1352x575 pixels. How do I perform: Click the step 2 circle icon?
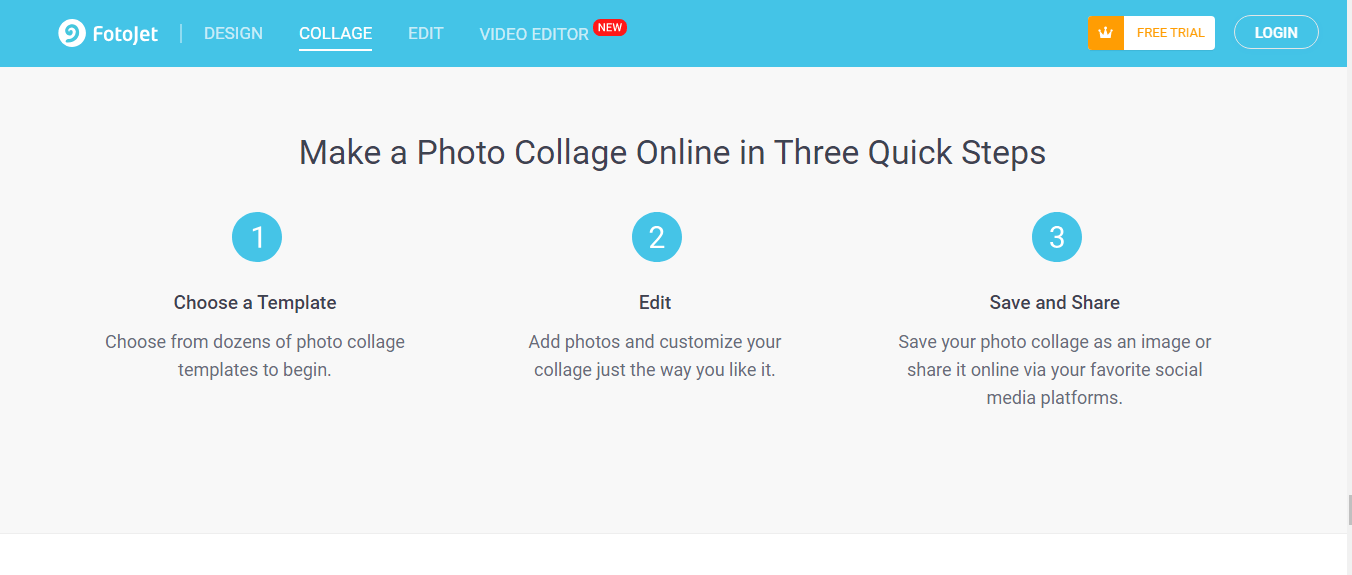656,237
